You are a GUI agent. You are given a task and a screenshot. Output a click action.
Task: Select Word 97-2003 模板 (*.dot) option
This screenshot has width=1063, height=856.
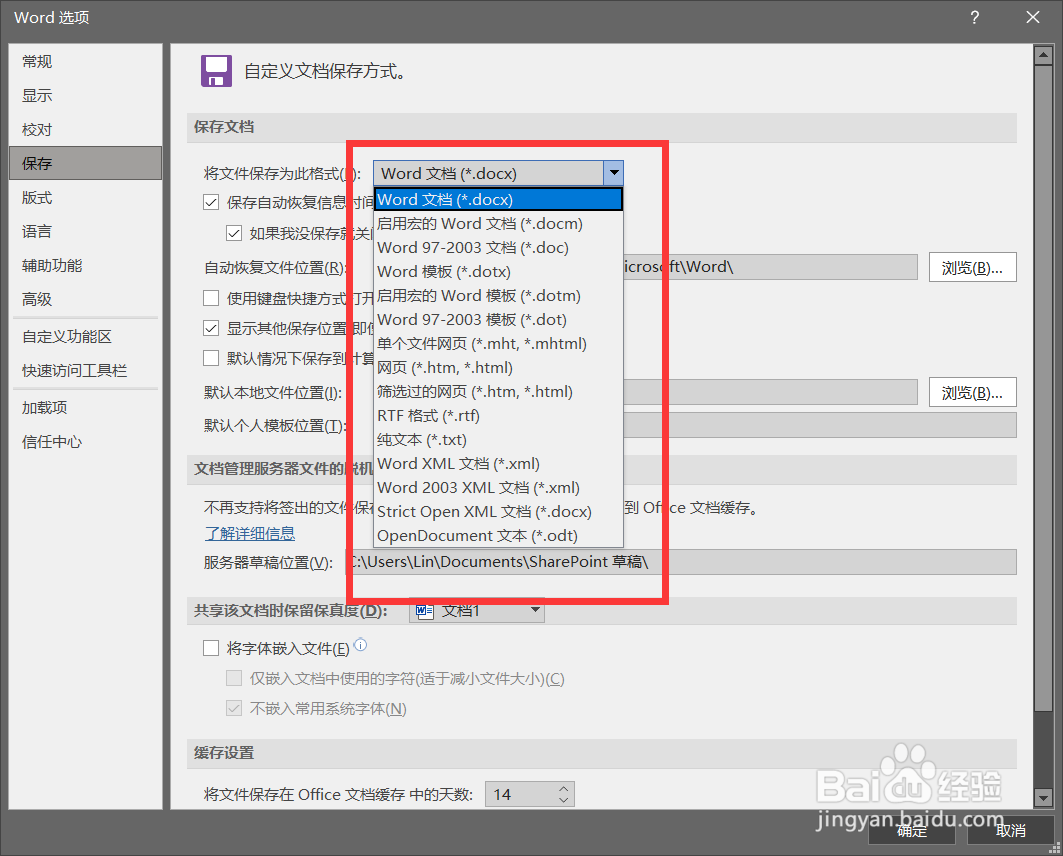pyautogui.click(x=498, y=320)
